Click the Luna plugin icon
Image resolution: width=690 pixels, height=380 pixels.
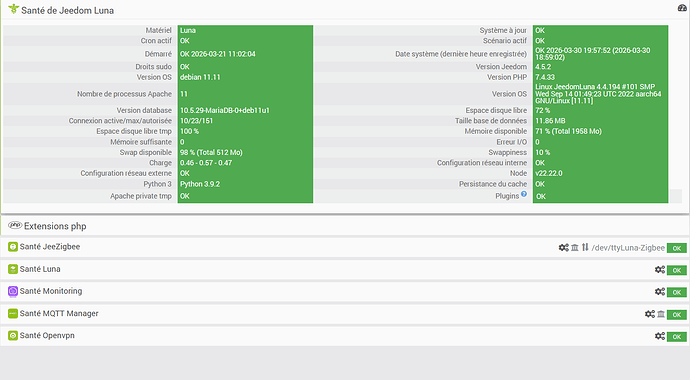pos(13,269)
